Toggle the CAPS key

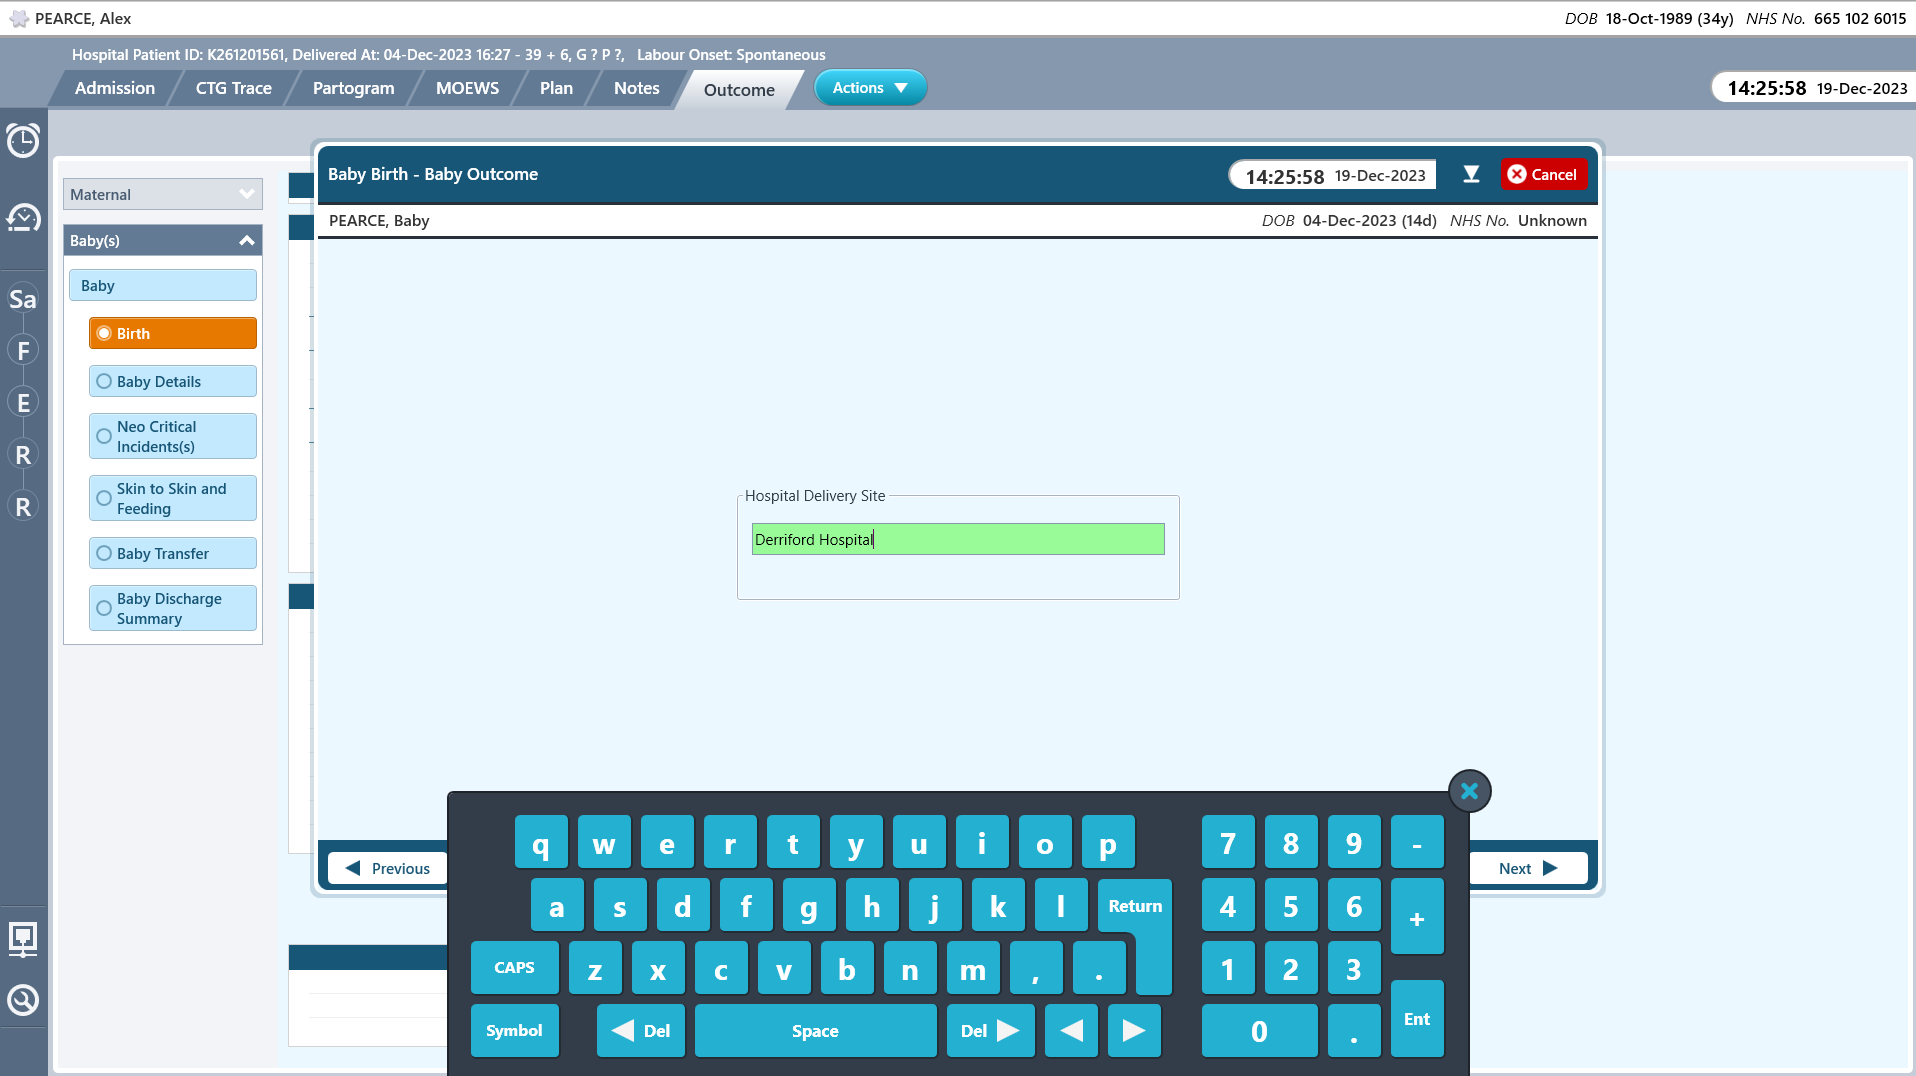515,967
